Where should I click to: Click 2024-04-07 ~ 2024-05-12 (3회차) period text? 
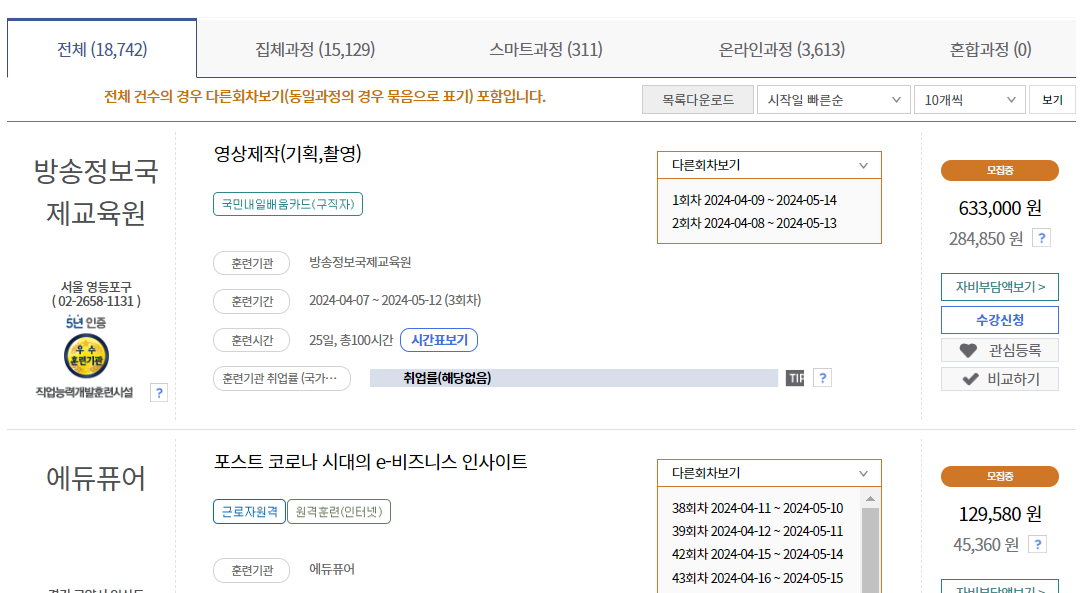(x=395, y=300)
